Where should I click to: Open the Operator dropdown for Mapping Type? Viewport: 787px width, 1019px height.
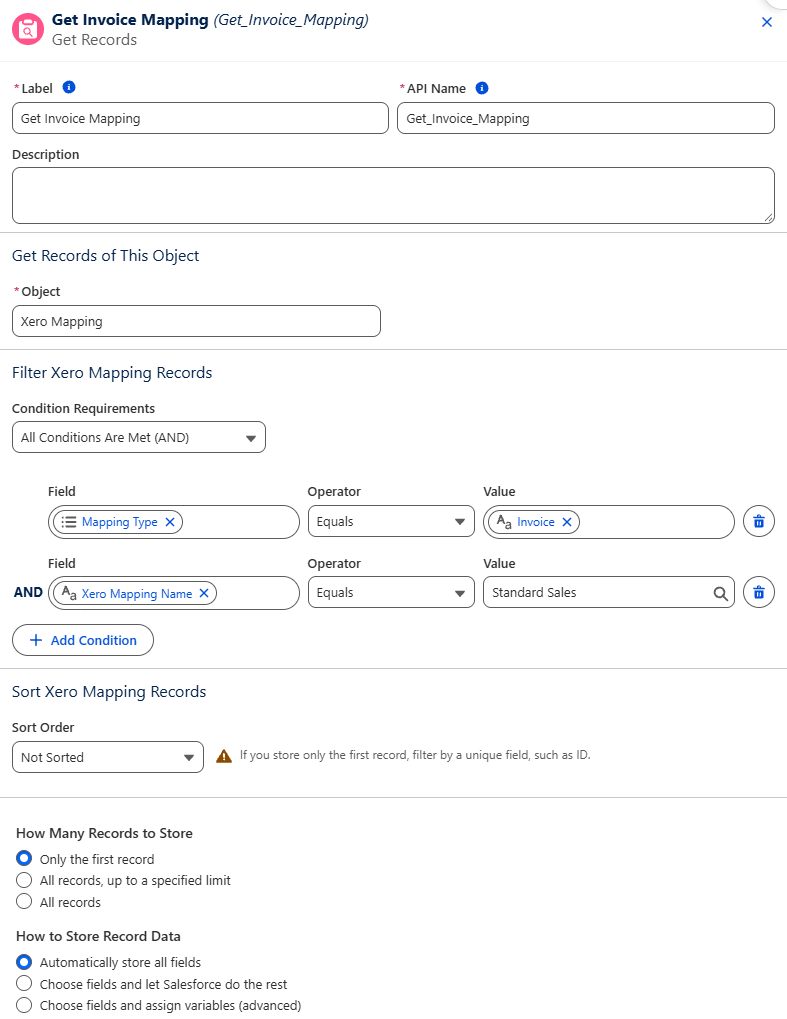click(x=391, y=521)
